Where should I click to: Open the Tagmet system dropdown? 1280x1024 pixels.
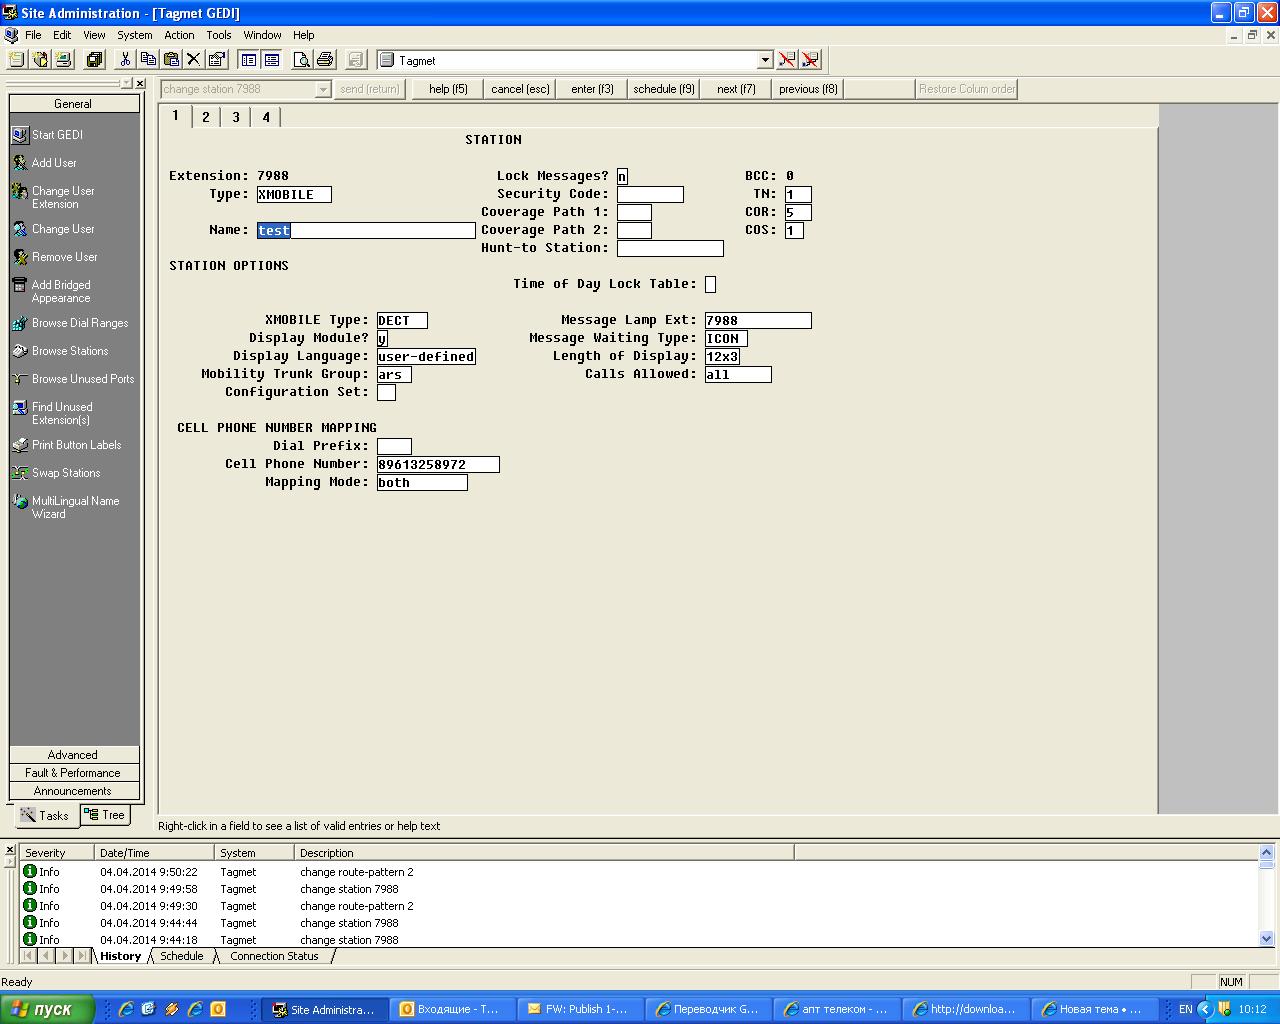coord(765,60)
